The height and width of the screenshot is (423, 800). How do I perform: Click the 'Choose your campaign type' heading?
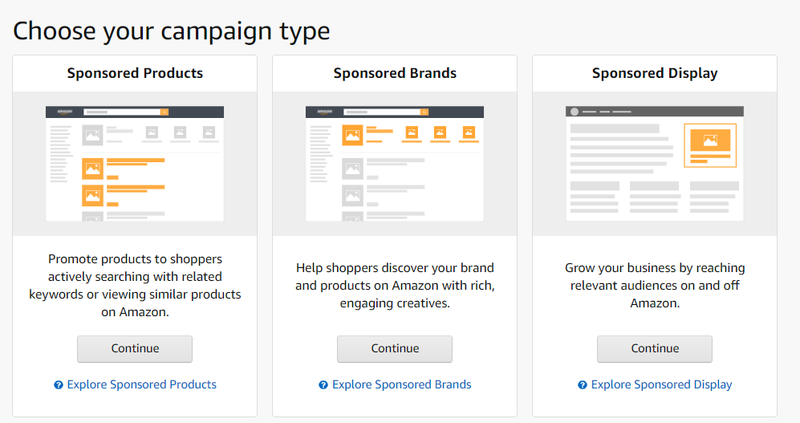pyautogui.click(x=171, y=30)
